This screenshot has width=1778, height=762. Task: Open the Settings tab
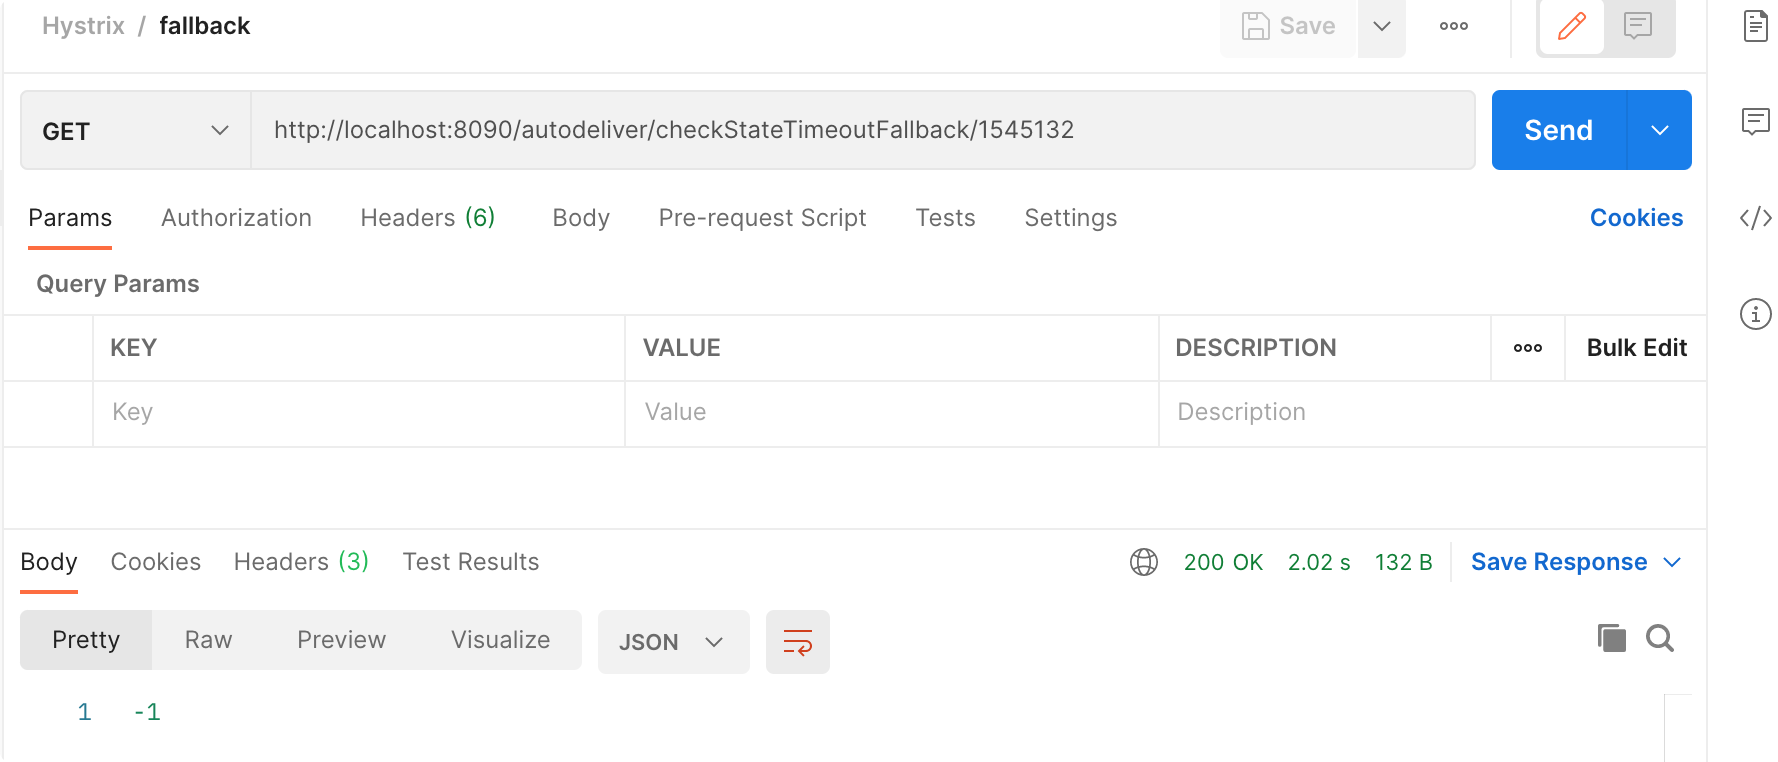(x=1070, y=218)
